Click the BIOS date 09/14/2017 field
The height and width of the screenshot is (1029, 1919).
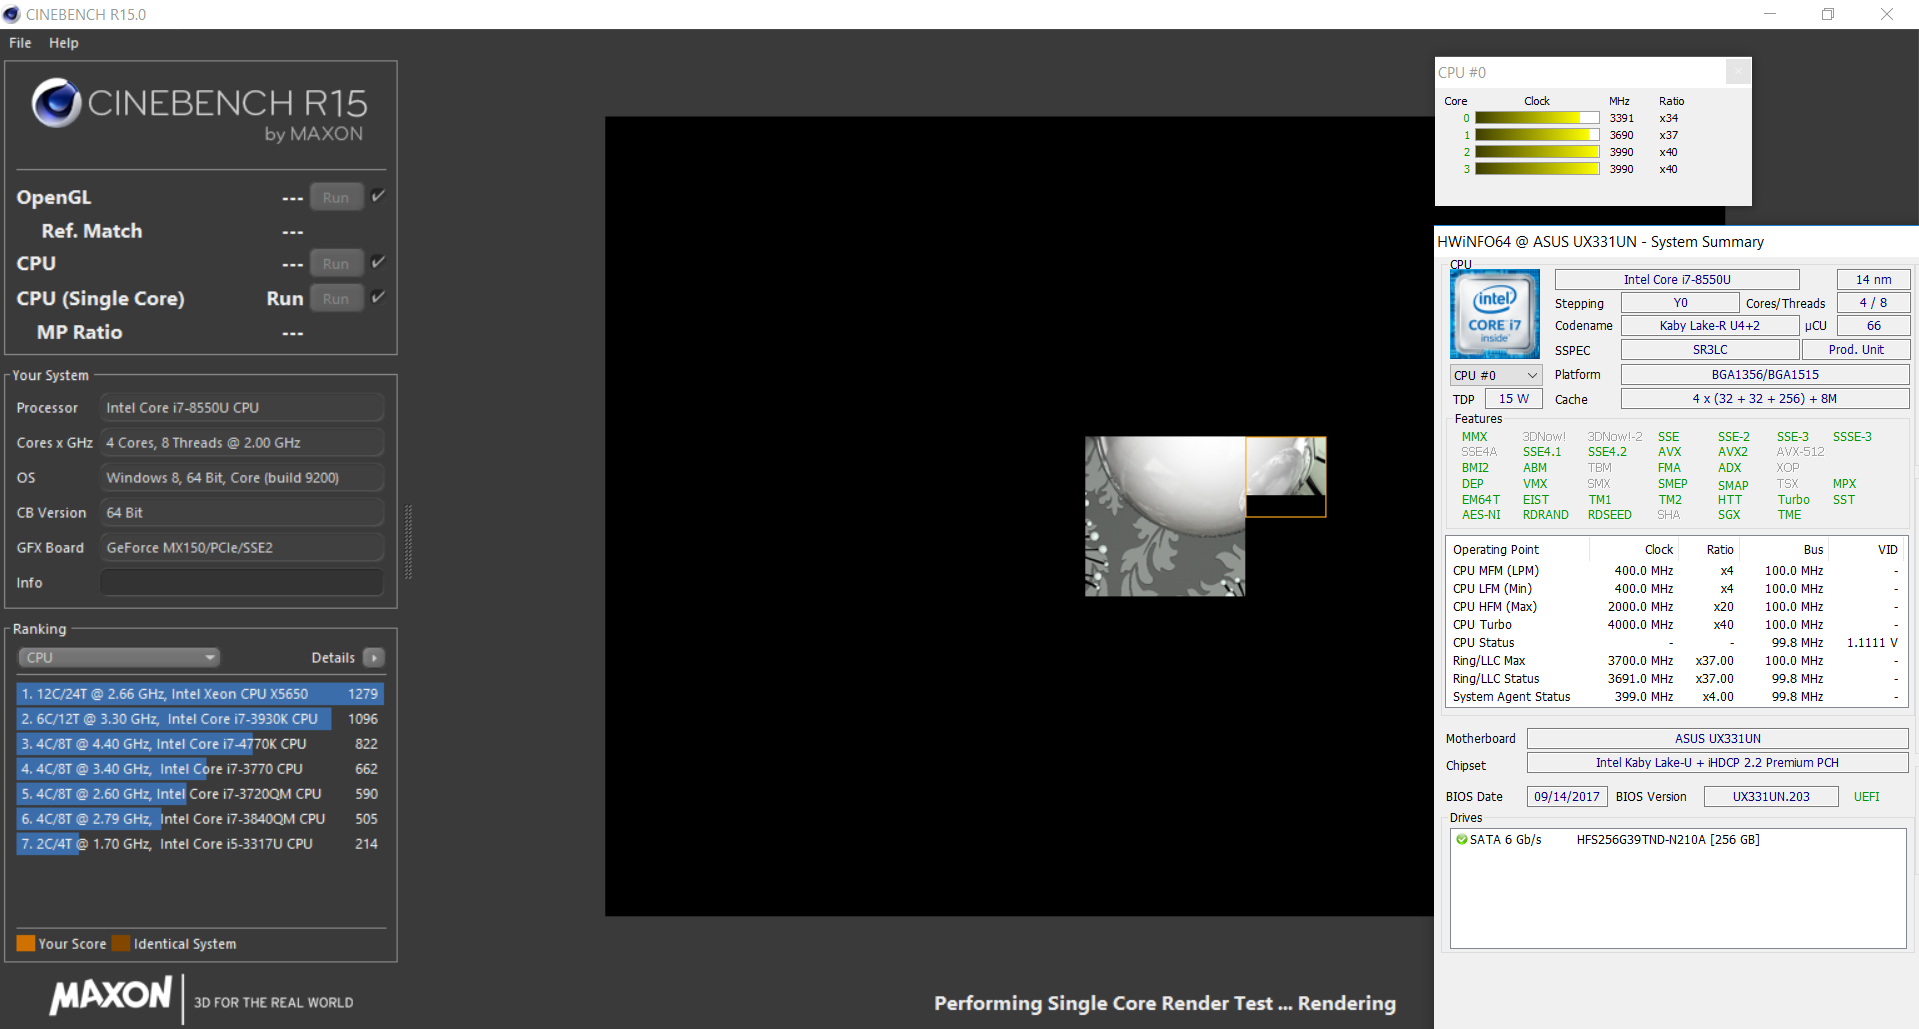point(1567,796)
